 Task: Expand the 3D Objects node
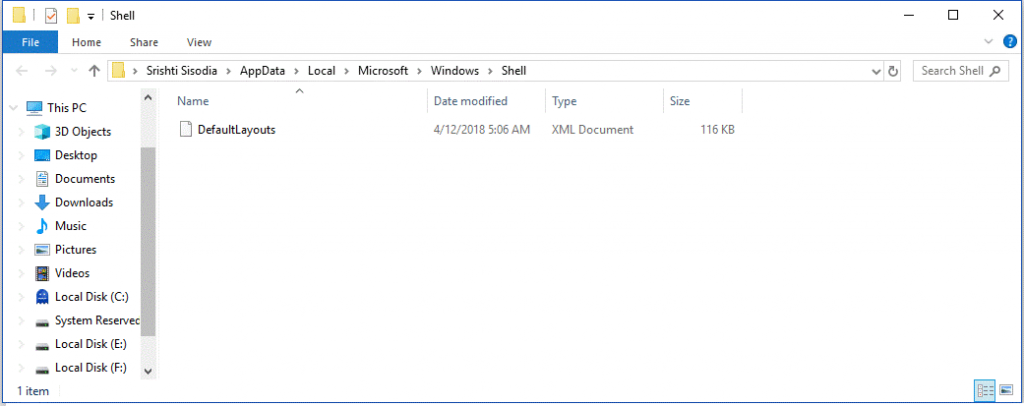[x=22, y=132]
